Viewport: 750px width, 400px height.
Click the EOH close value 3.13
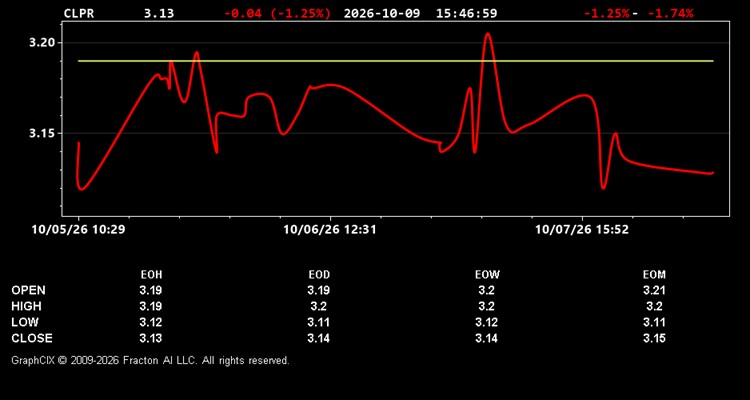(x=151, y=338)
